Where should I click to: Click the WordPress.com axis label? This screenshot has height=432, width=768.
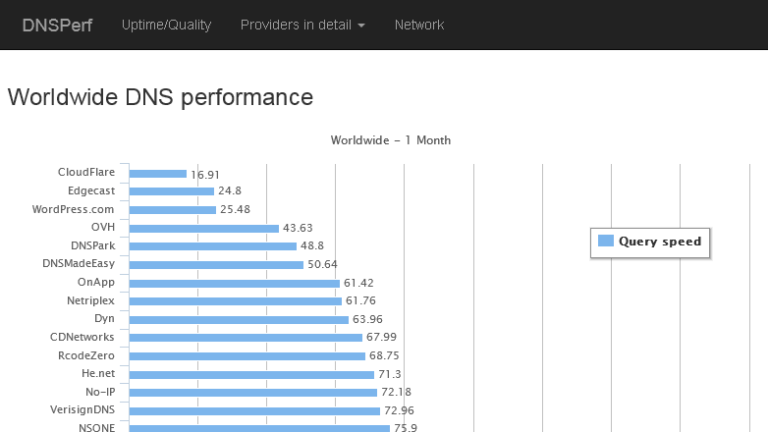click(x=73, y=209)
